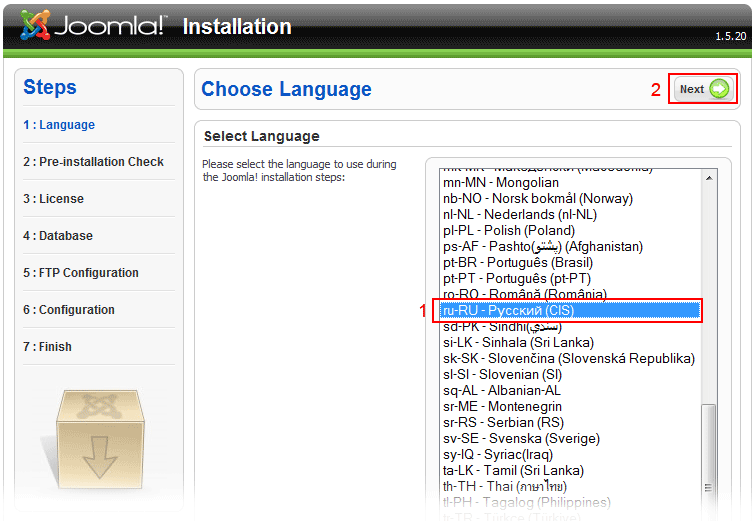Click the installer box image with the down arrow
This screenshot has height=521, width=756.
pyautogui.click(x=99, y=439)
